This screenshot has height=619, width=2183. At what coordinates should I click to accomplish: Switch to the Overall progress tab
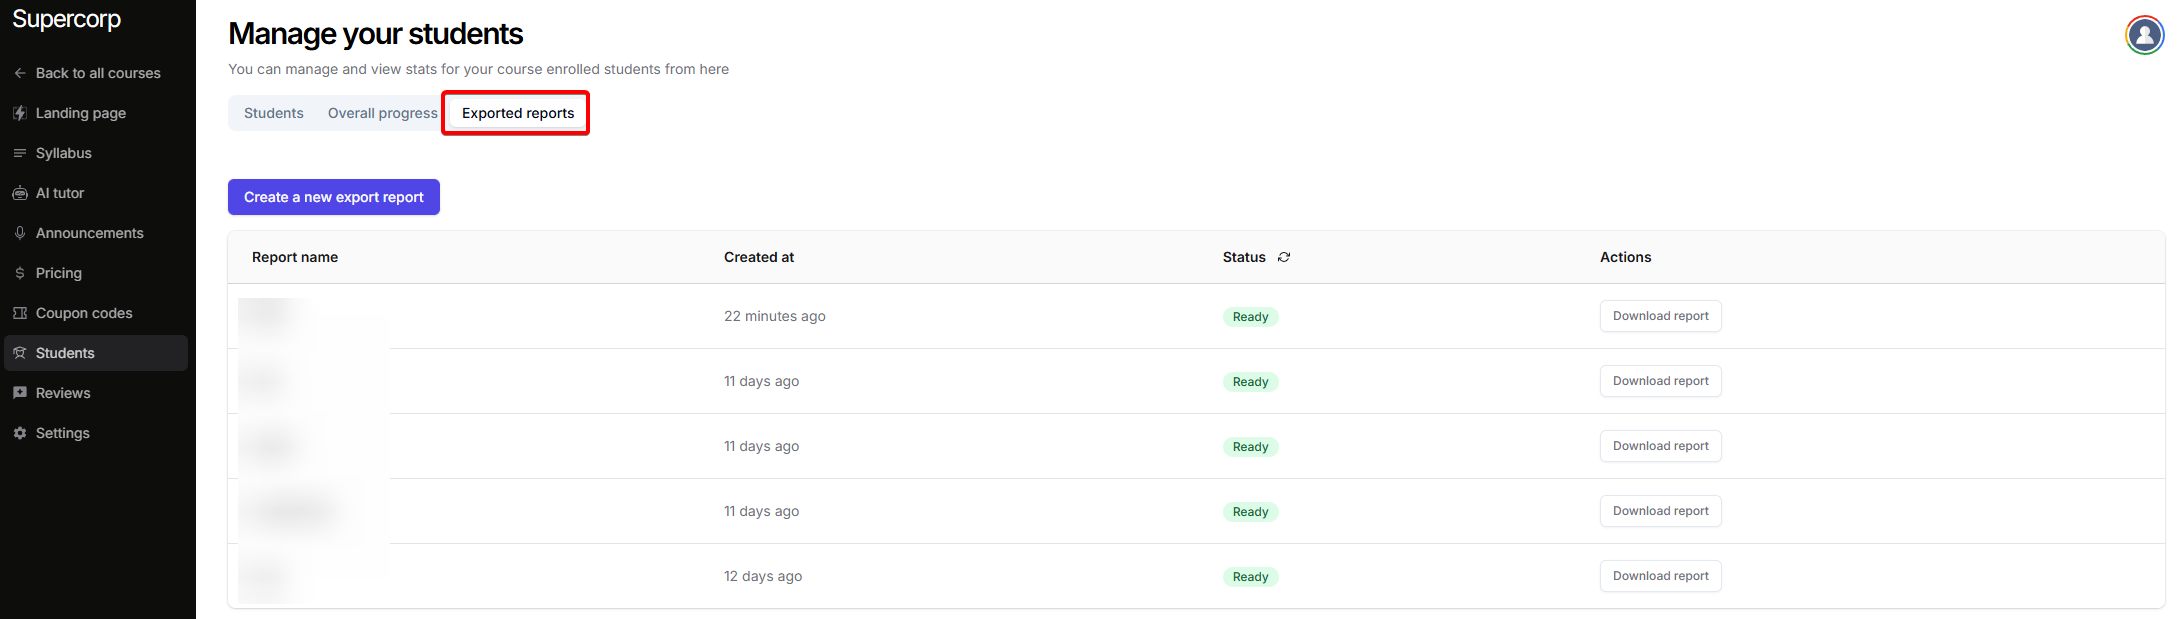[x=382, y=113]
